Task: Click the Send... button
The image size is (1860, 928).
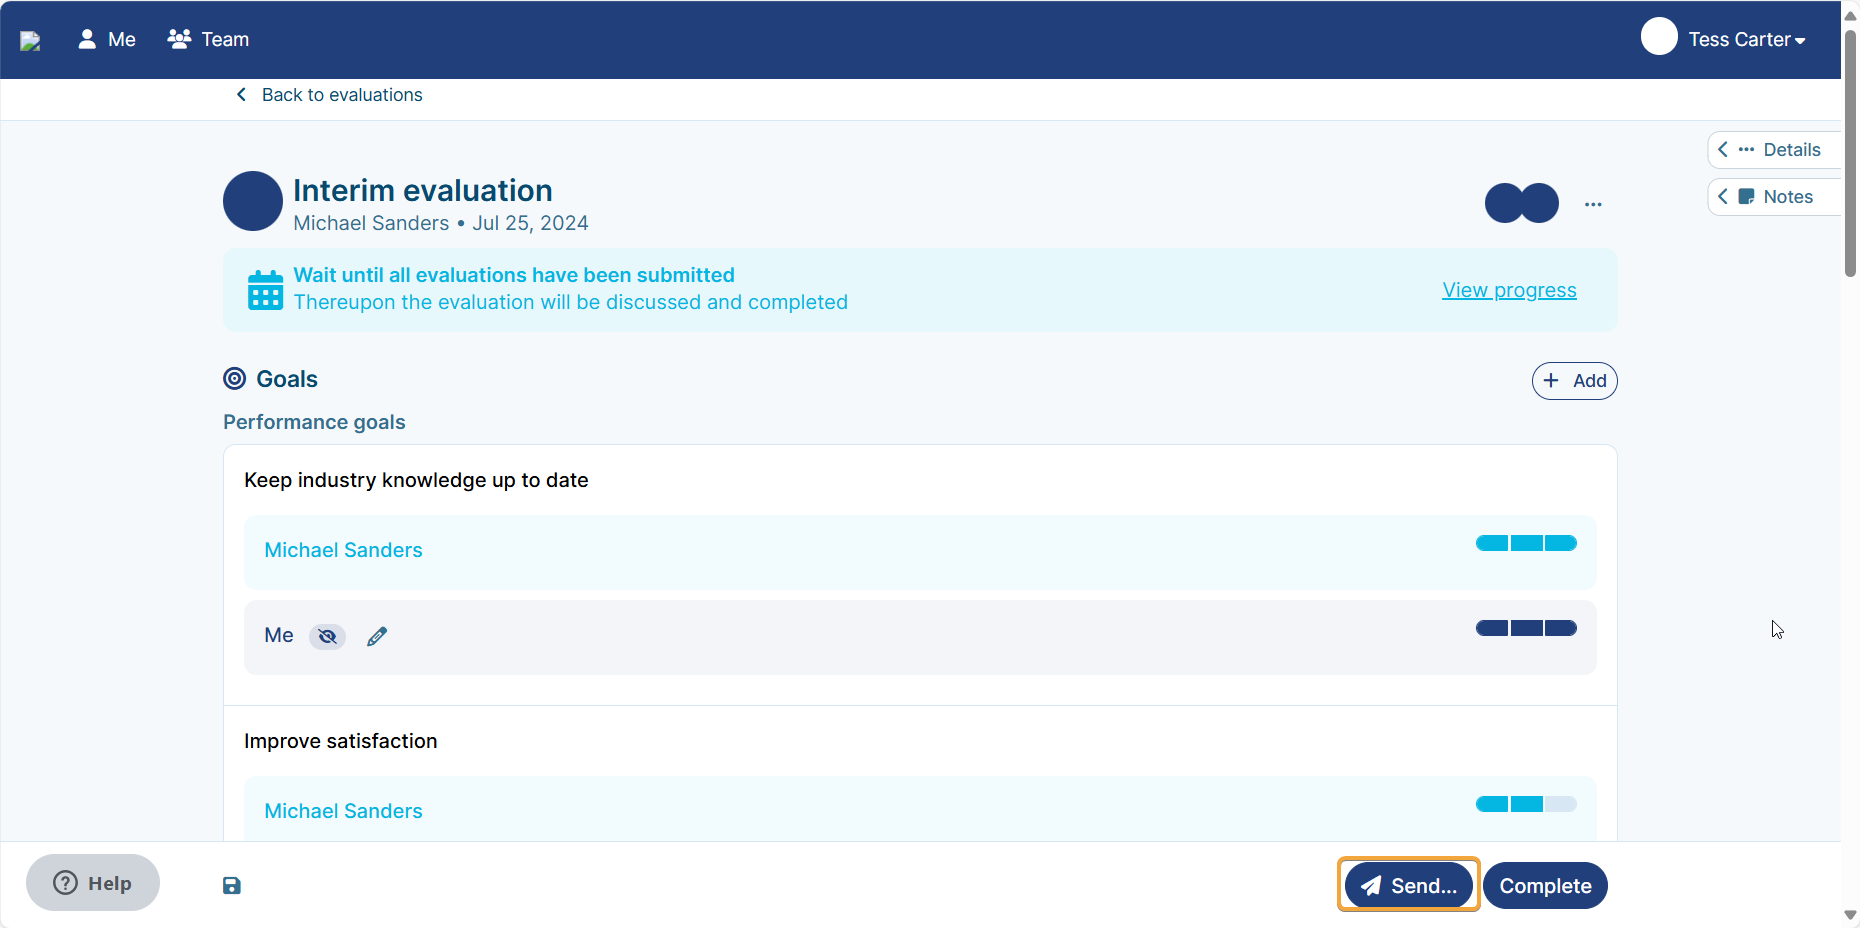Action: 1408,885
